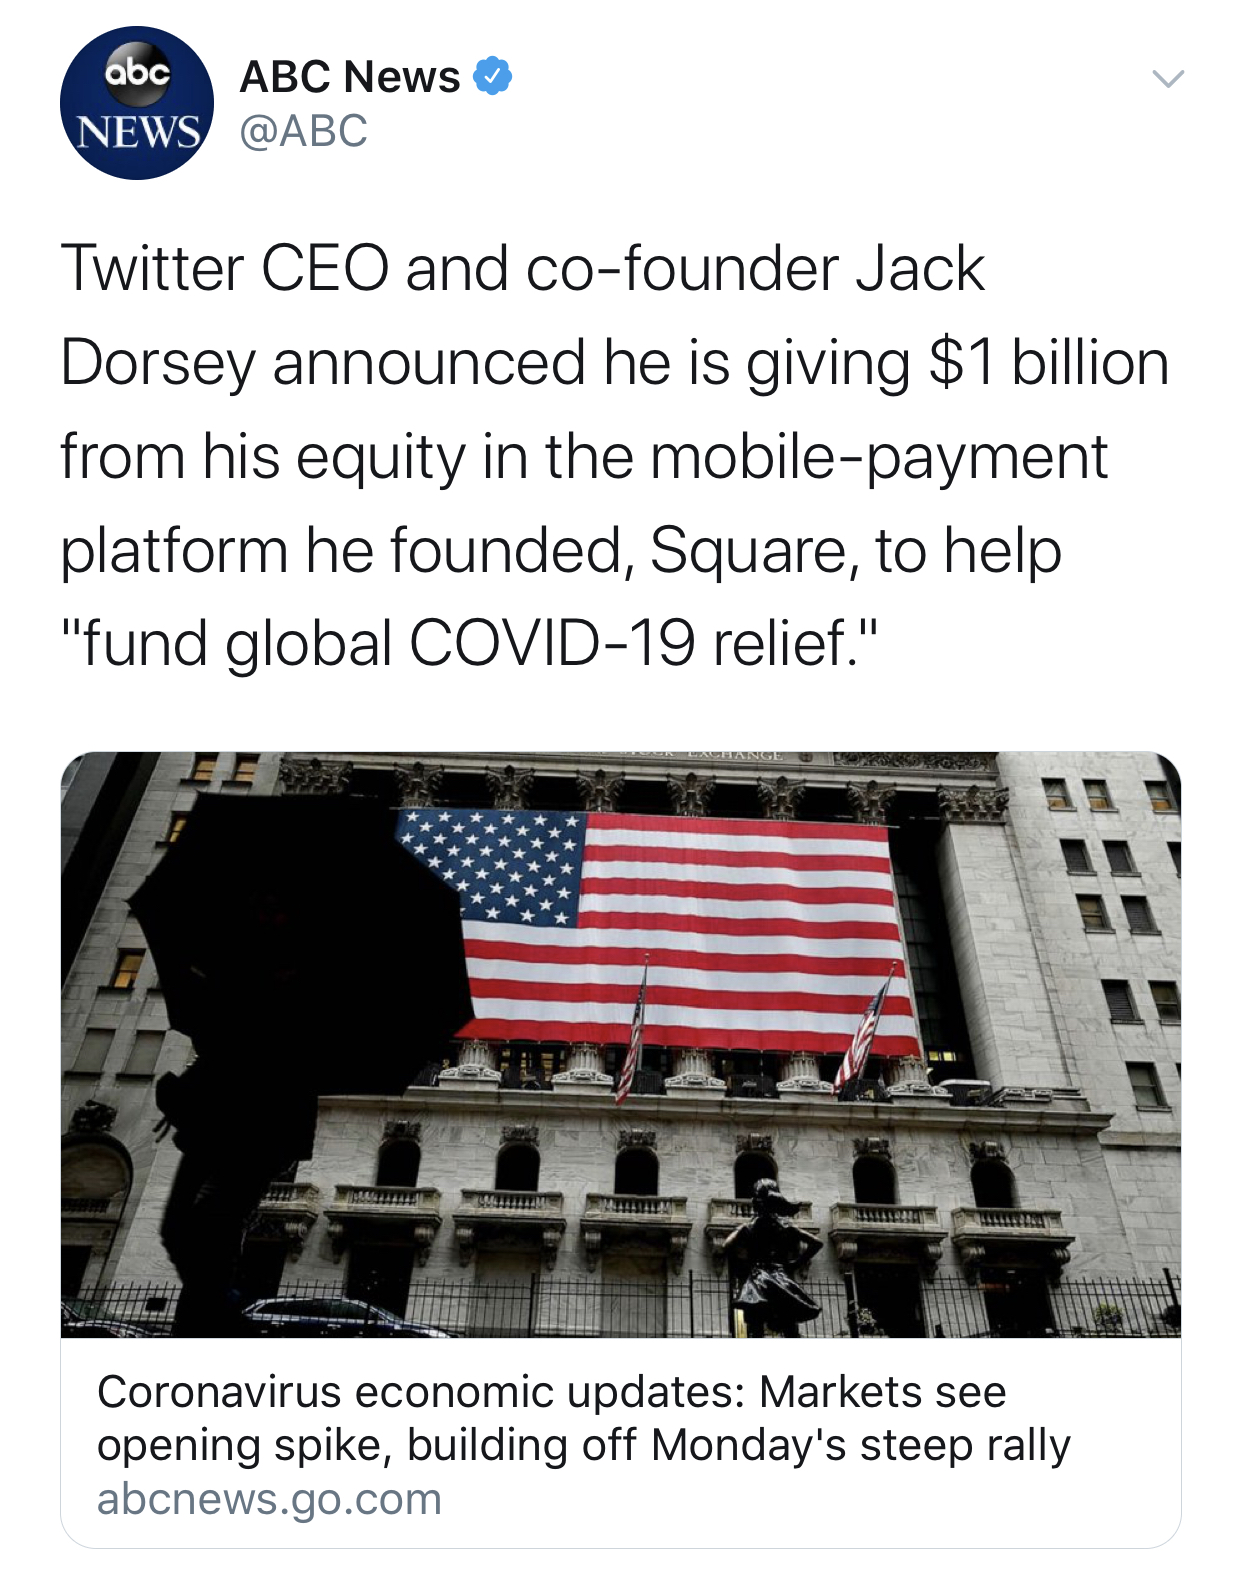Click the blue verified badge
Image resolution: width=1242 pixels, height=1584 pixels.
(x=492, y=76)
